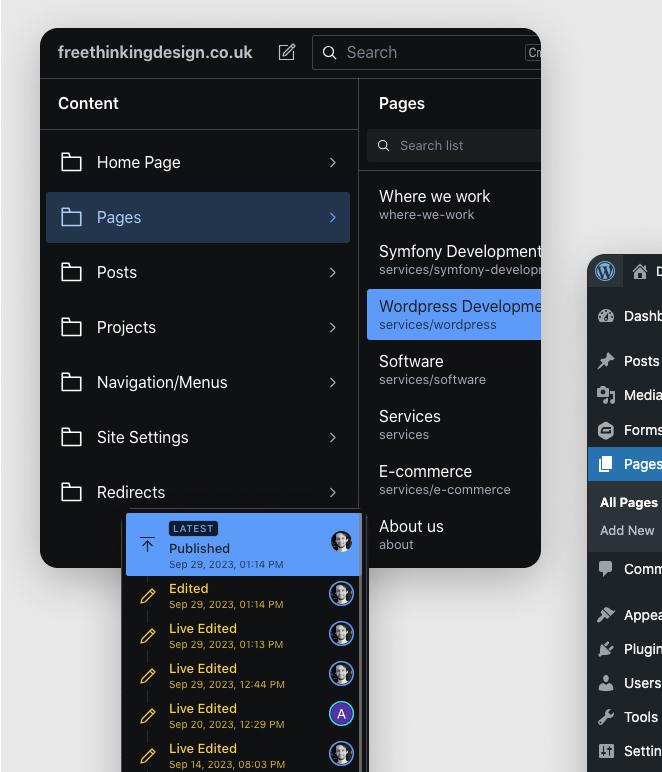The width and height of the screenshot is (662, 772).
Task: Open the About us page entry
Action: pyautogui.click(x=454, y=535)
